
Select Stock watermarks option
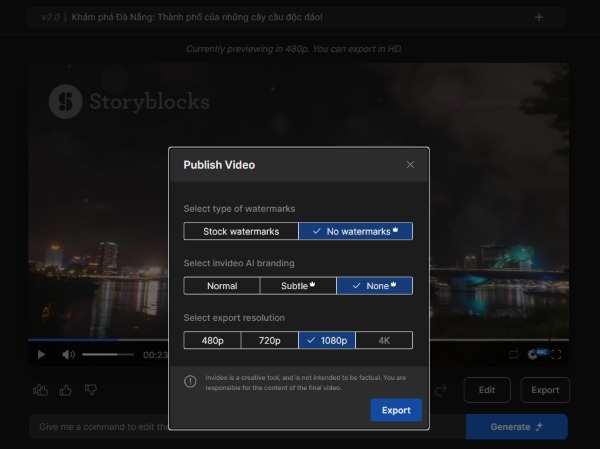tap(241, 231)
